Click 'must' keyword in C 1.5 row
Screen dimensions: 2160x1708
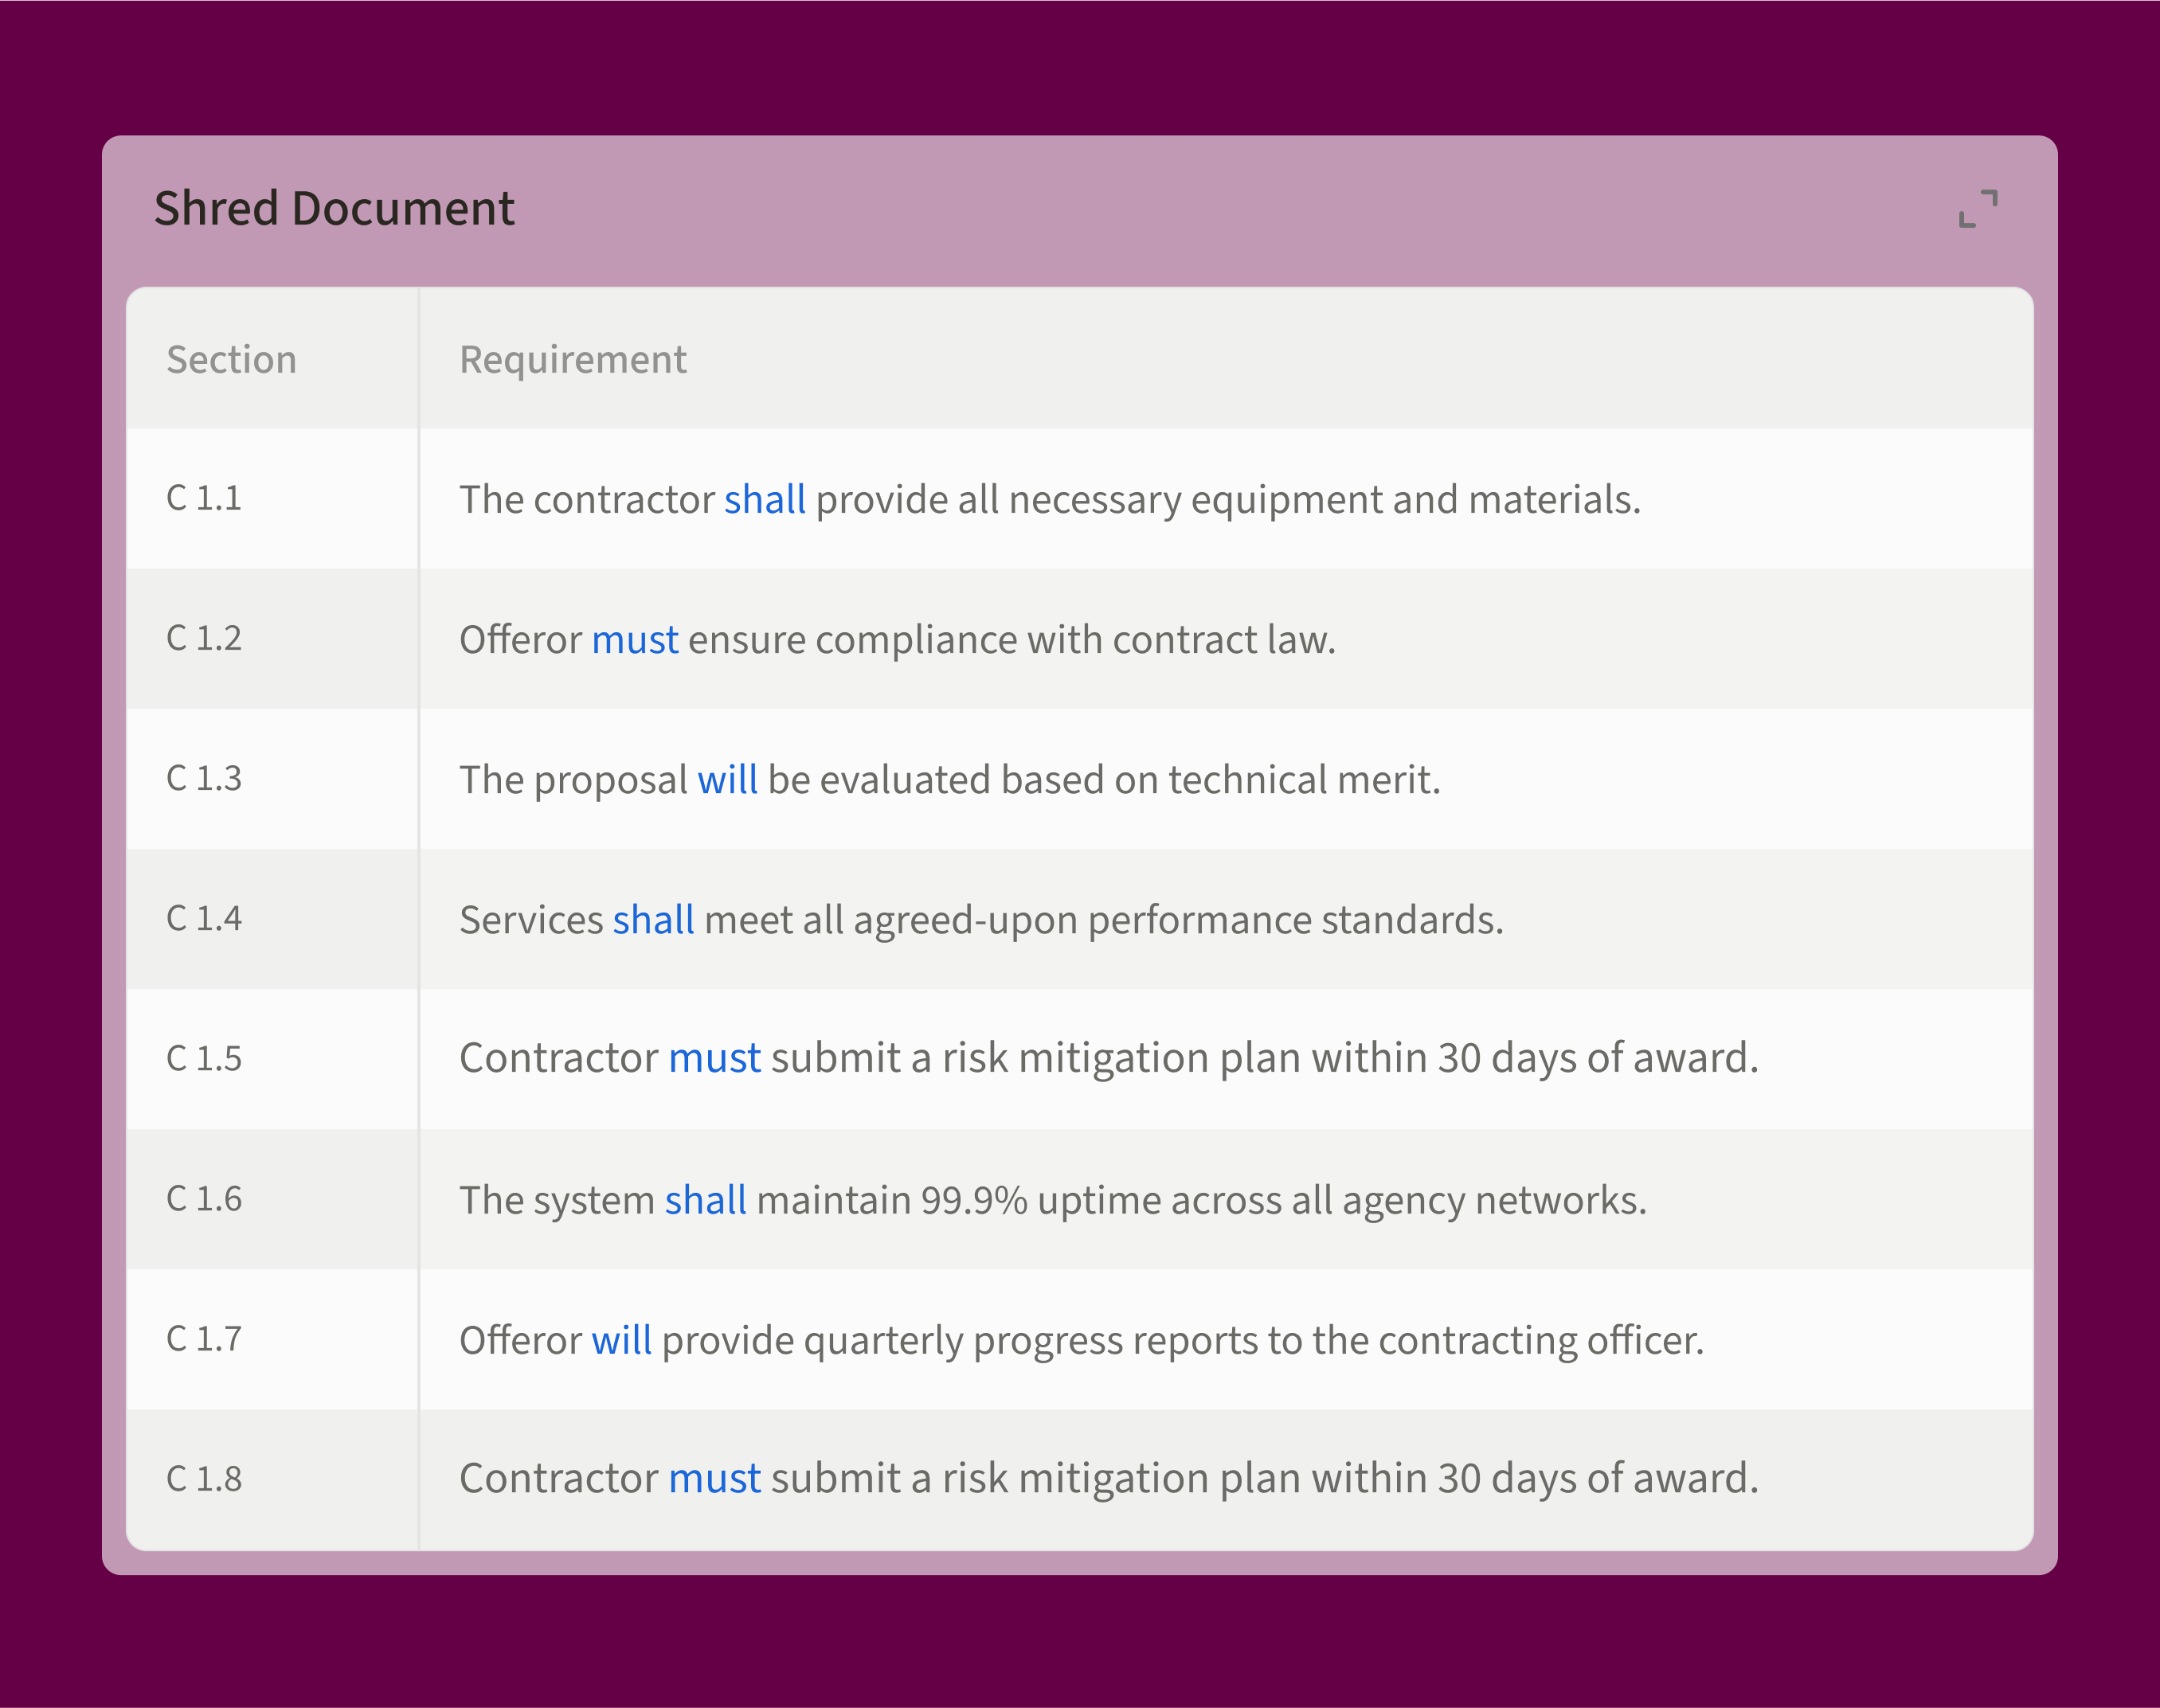click(x=714, y=1058)
